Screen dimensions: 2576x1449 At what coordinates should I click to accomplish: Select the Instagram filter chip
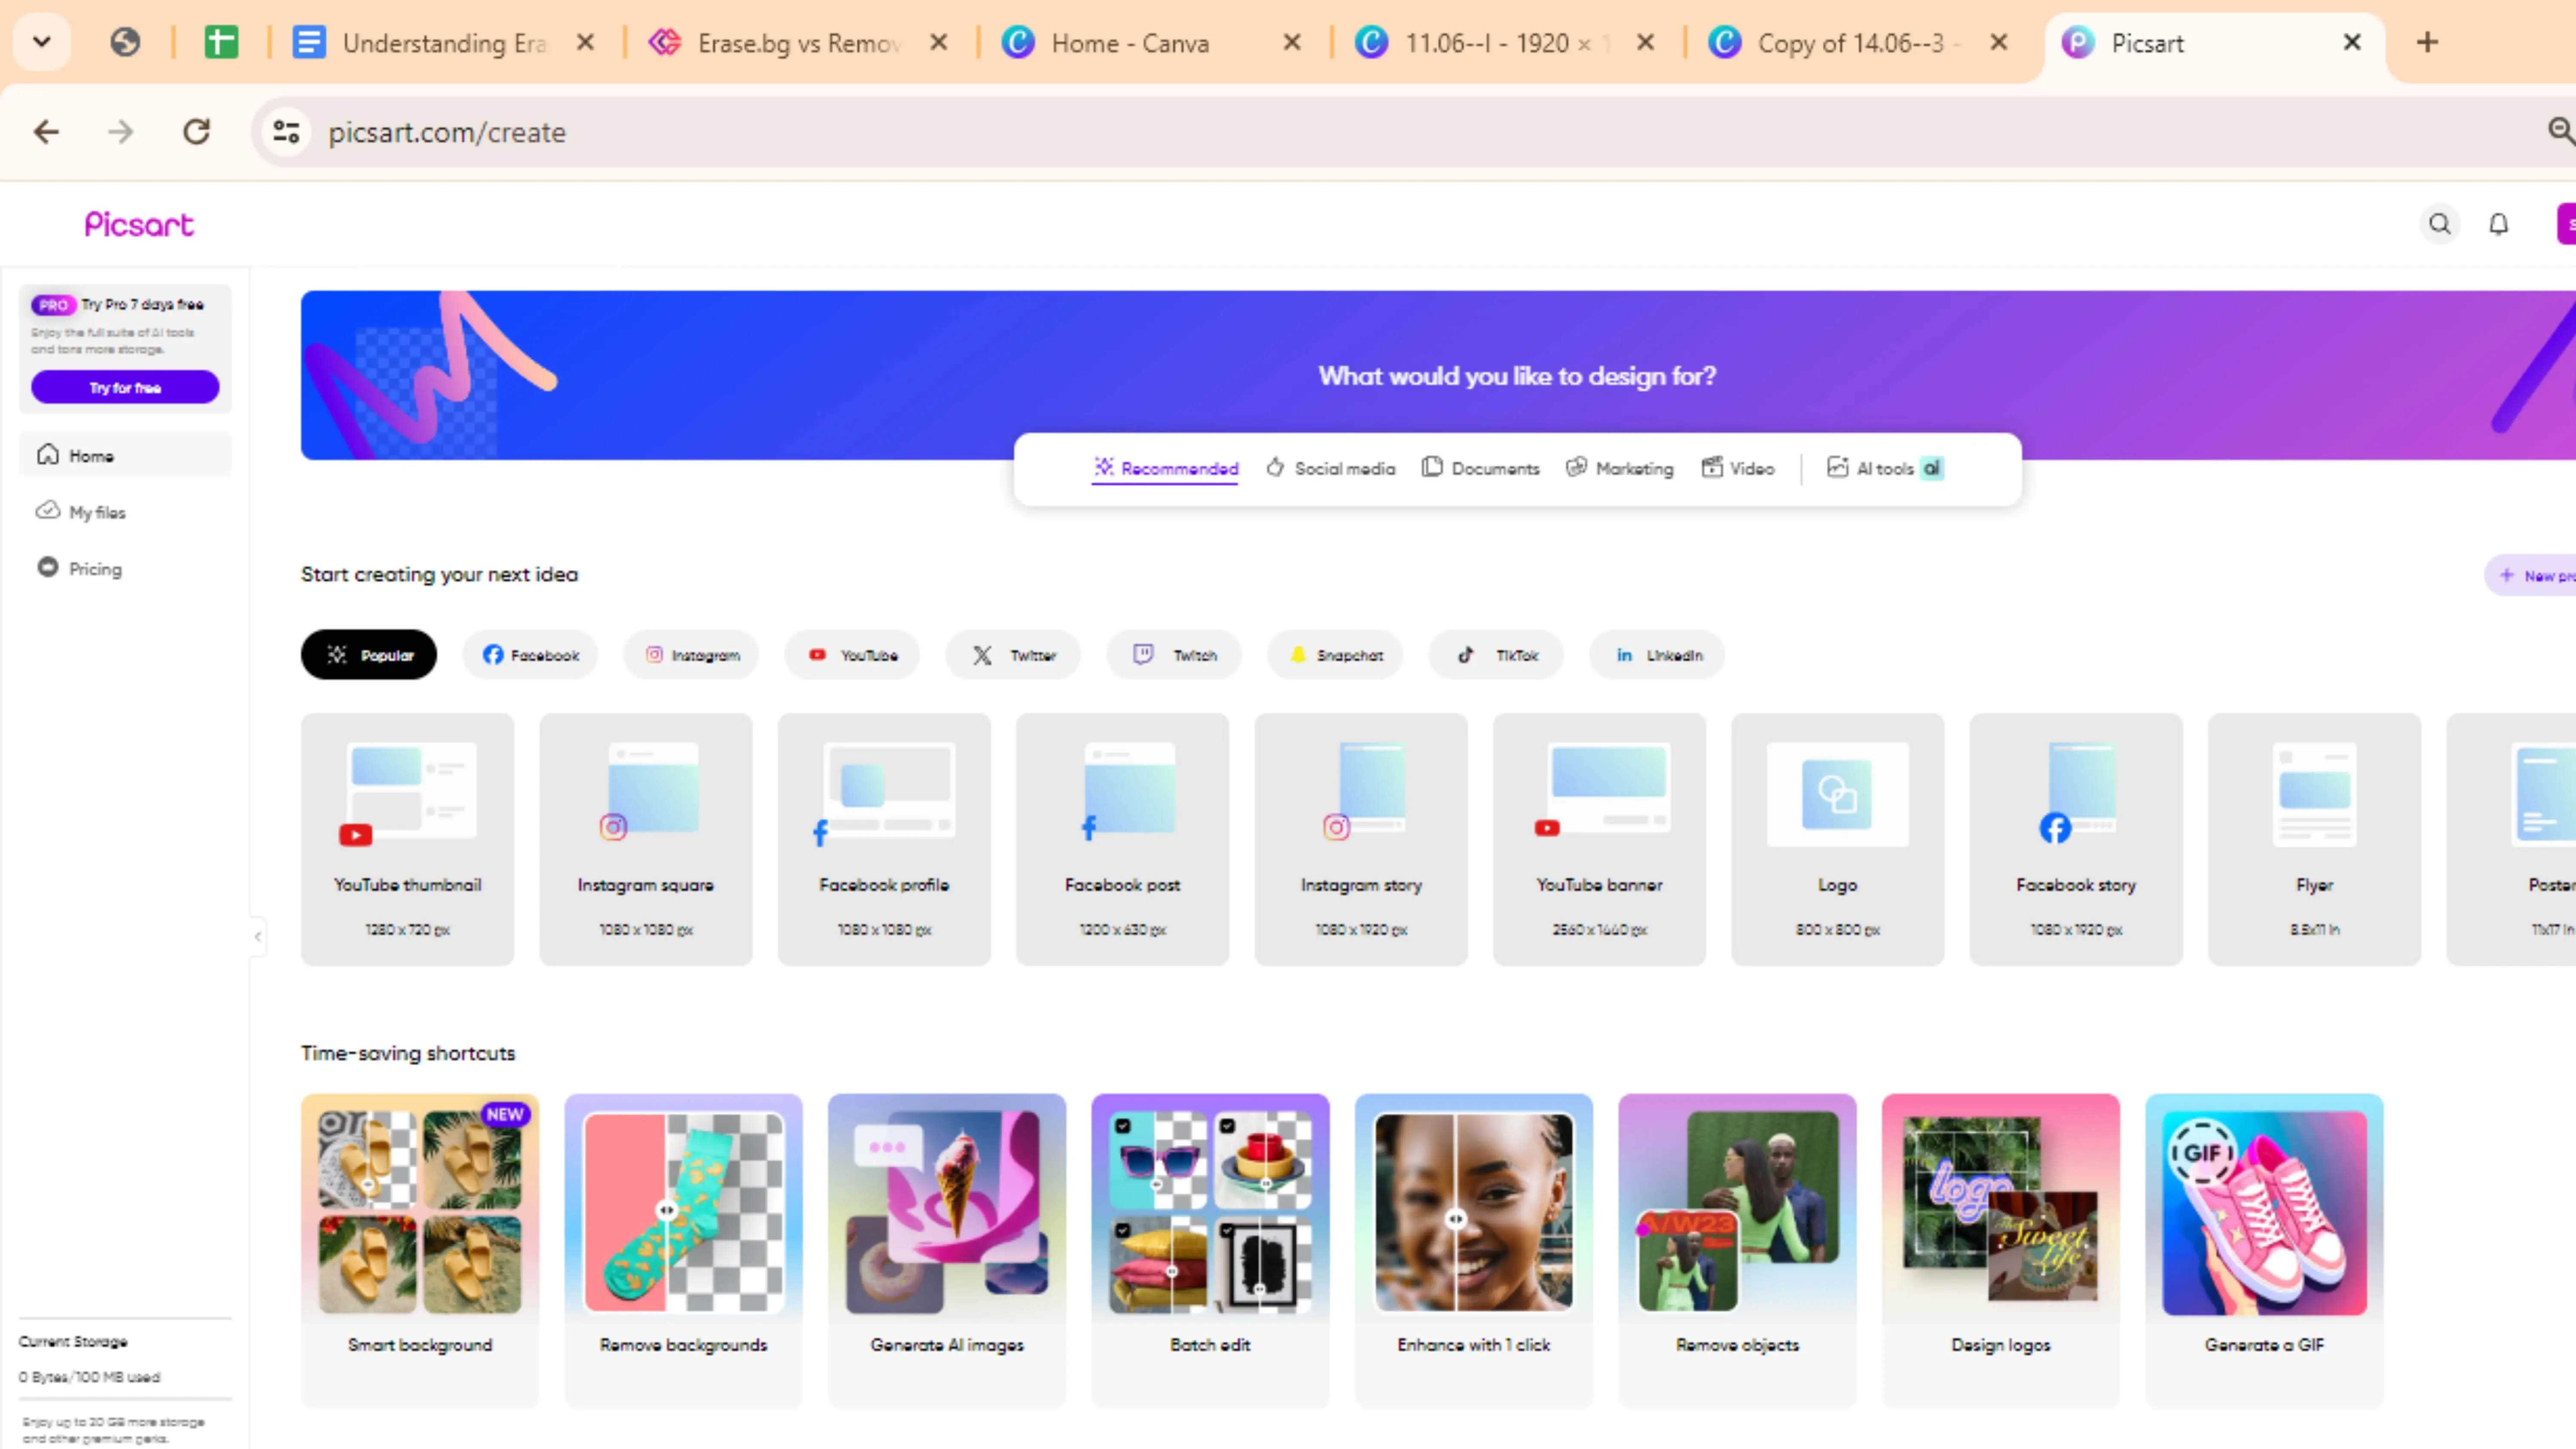click(x=691, y=655)
